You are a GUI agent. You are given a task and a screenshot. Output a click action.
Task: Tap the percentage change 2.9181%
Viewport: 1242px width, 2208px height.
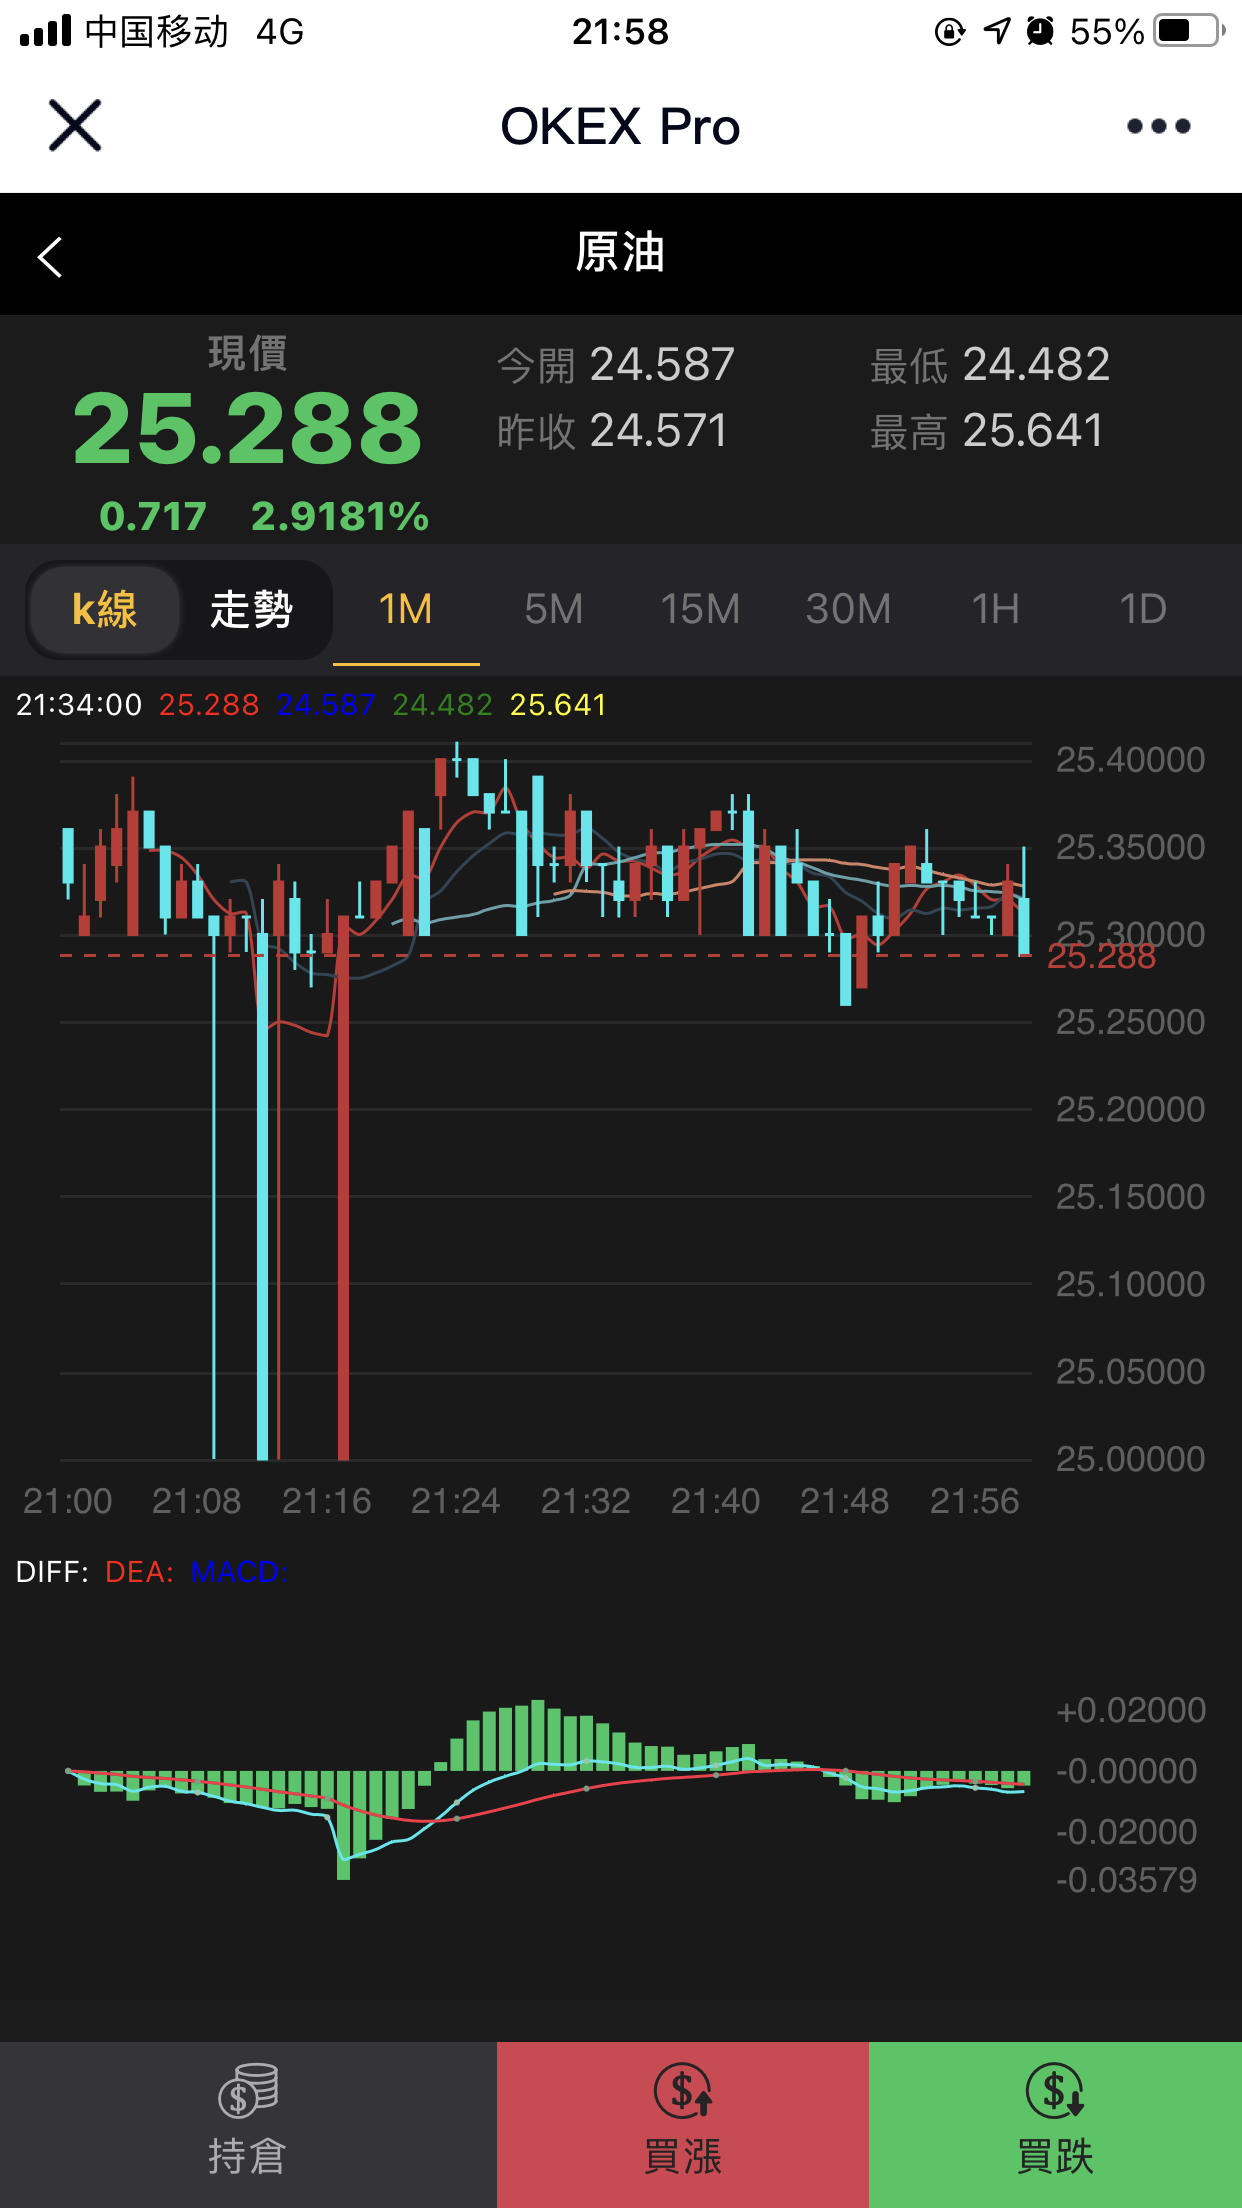340,517
